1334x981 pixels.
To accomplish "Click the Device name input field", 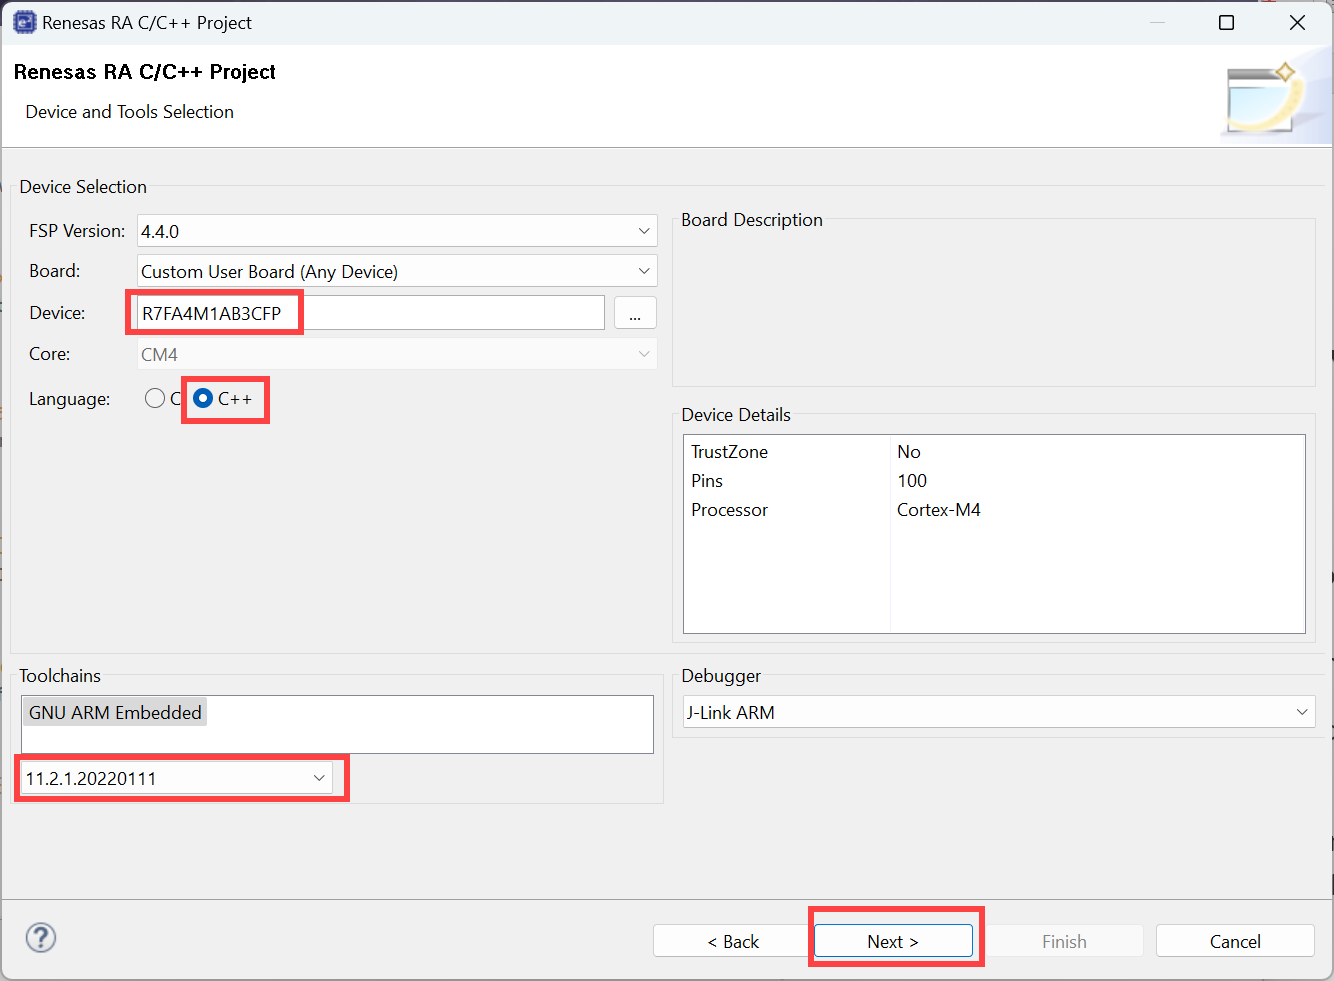I will [371, 313].
